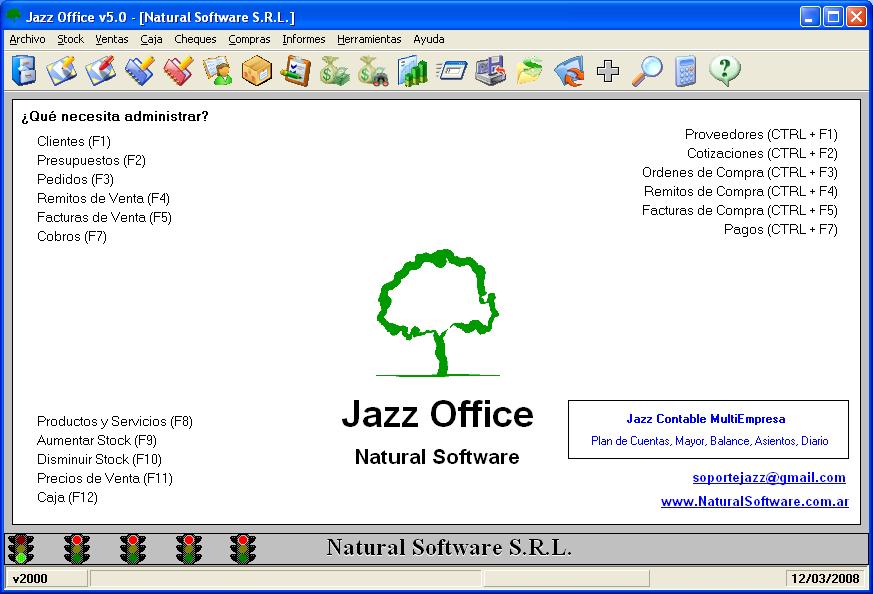Open the Informes menu
Viewport: 873px width, 594px height.
tap(304, 40)
